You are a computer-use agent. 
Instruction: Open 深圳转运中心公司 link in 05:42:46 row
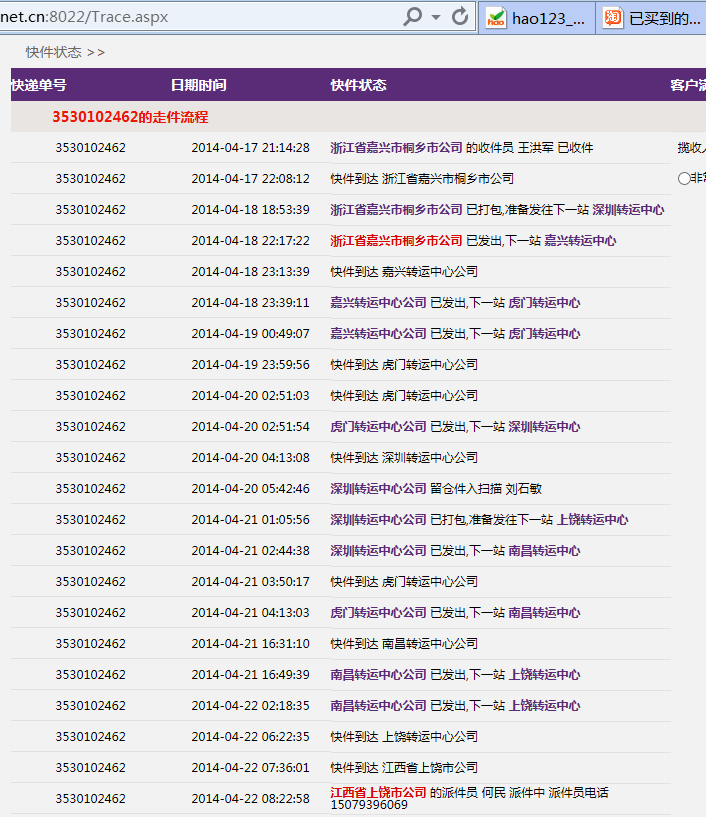click(378, 489)
